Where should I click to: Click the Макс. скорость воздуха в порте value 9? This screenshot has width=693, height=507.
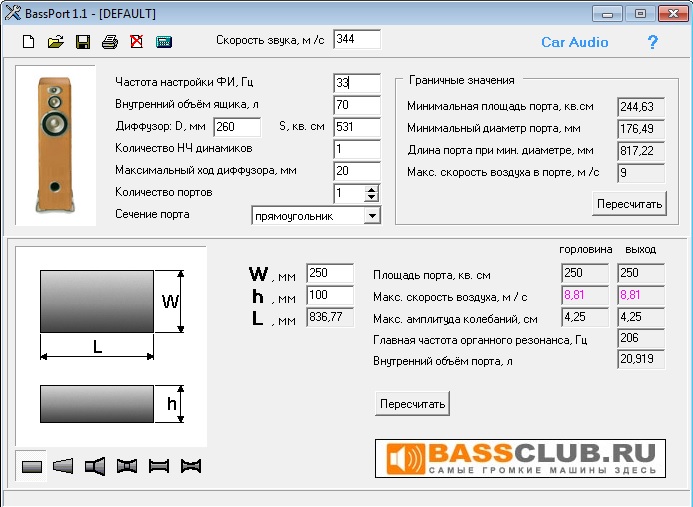[x=641, y=173]
